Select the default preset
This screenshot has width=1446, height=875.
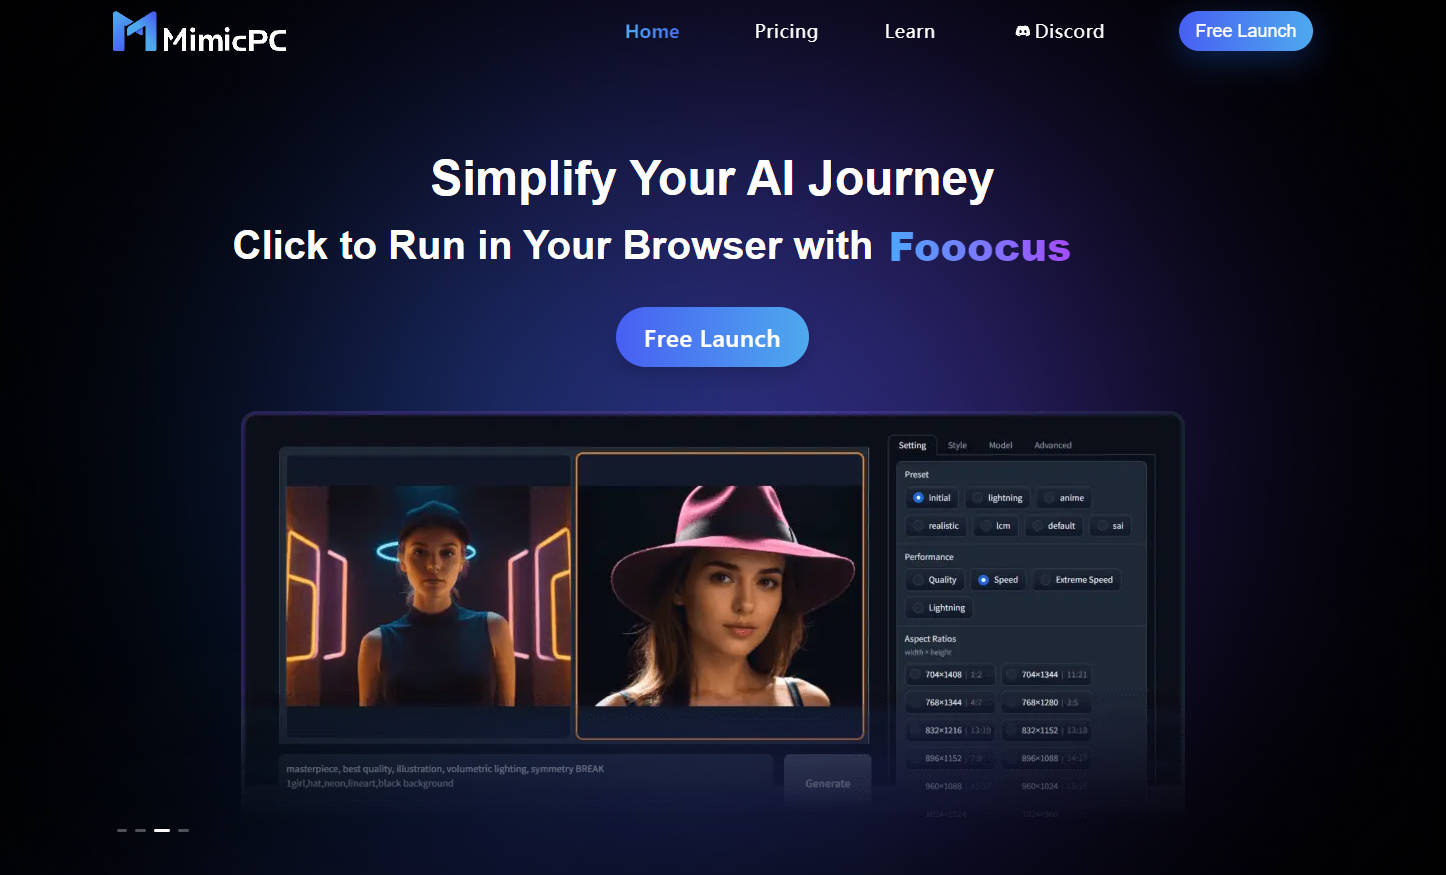(x=1054, y=526)
